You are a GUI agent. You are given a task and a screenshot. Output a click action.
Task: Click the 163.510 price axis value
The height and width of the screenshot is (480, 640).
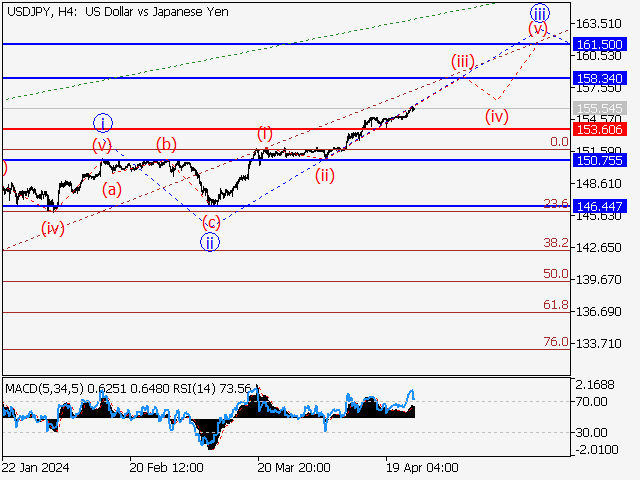[598, 24]
